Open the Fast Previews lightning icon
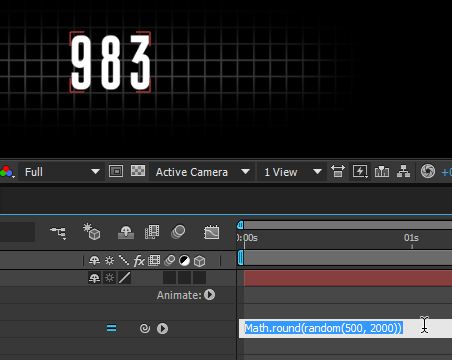This screenshot has width=452, height=360. tap(360, 172)
